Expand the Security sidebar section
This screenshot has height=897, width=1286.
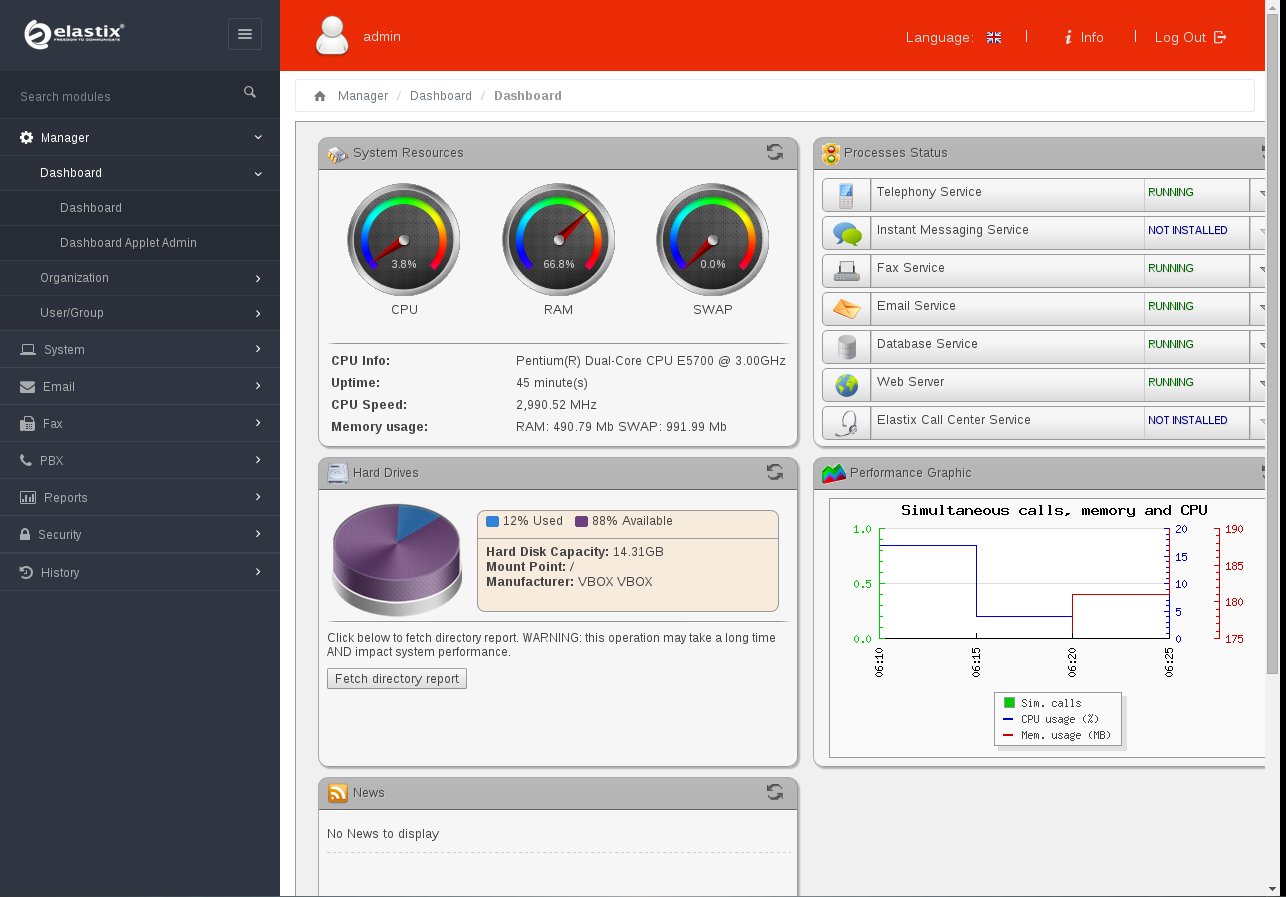pos(140,535)
